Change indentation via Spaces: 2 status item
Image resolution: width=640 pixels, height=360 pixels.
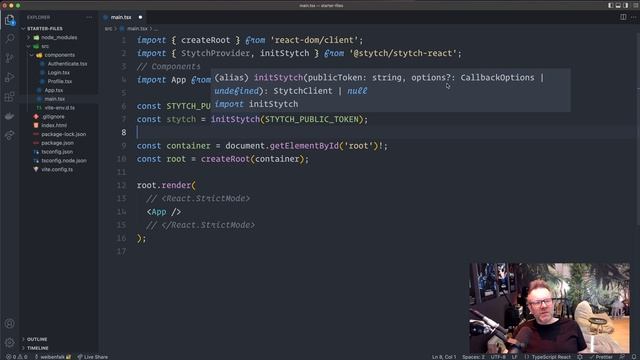[473, 357]
